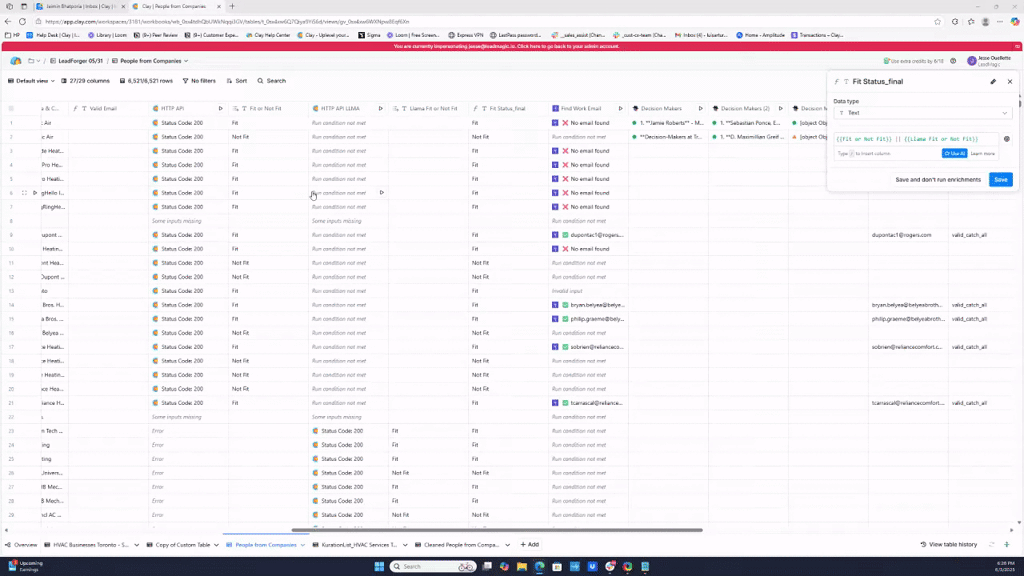Click play icon on Find Work Email column
This screenshot has width=1024, height=576.
click(x=620, y=108)
